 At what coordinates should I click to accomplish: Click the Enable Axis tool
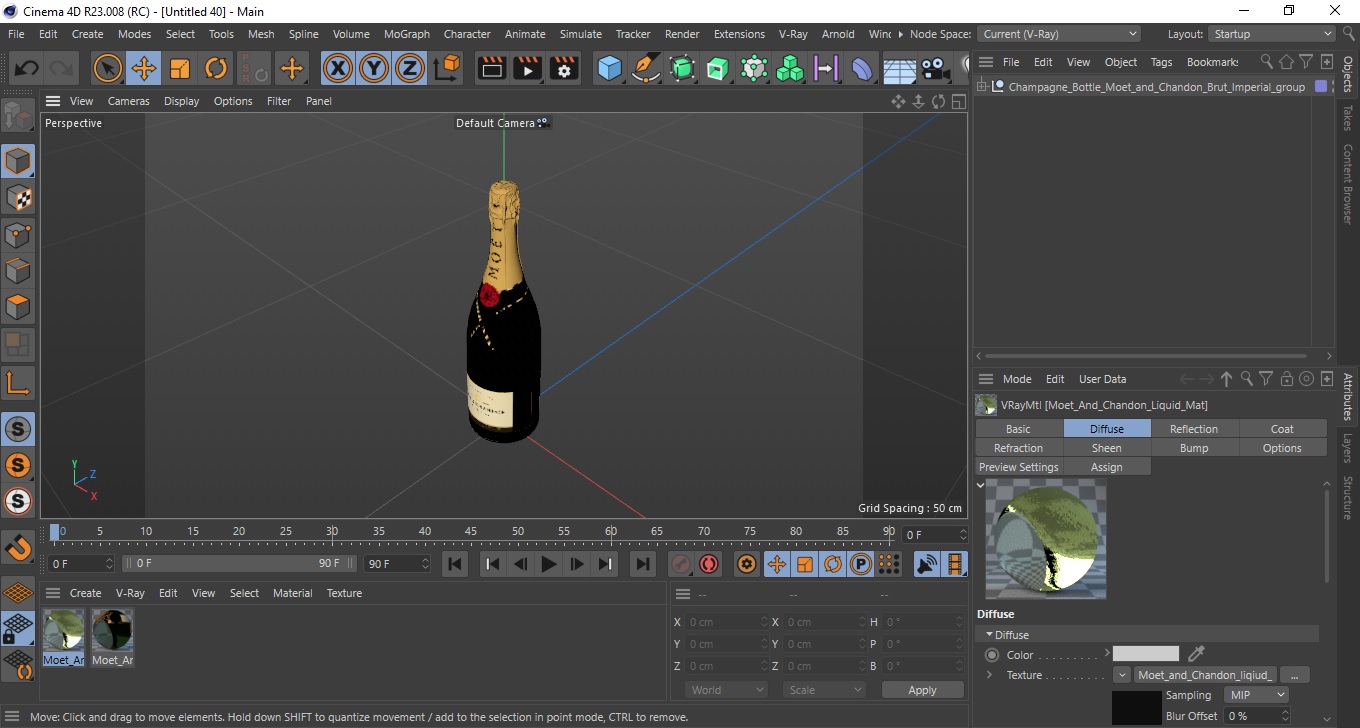(x=18, y=382)
